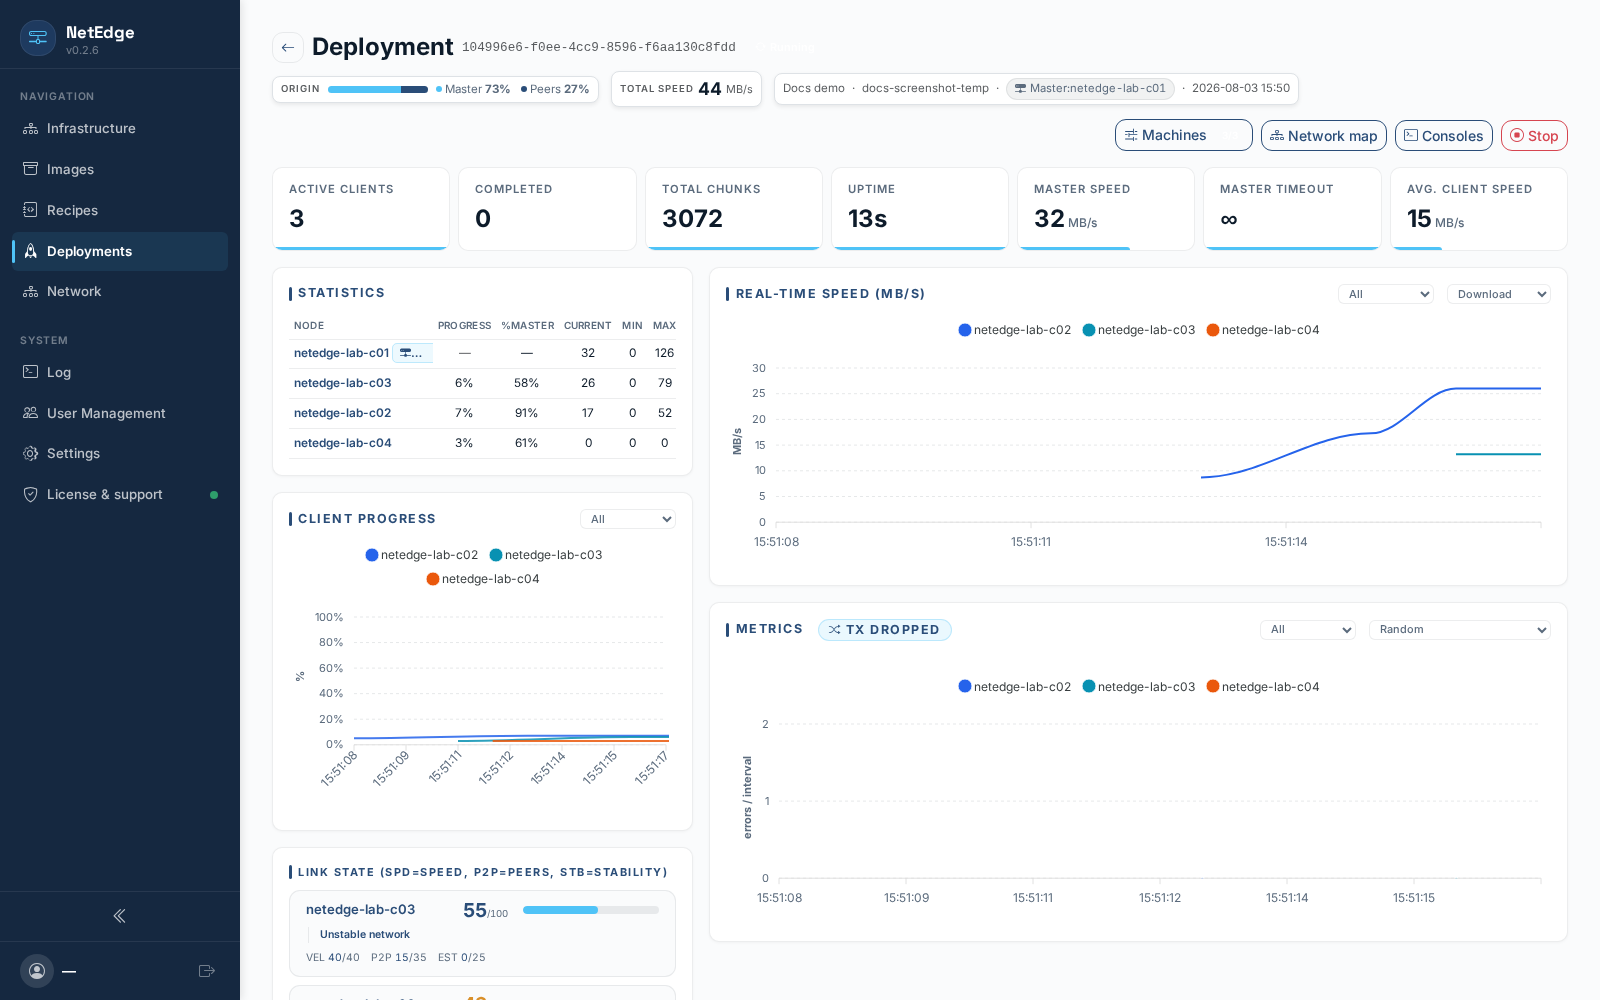1600x1000 pixels.
Task: Click the deployment ID text
Action: pyautogui.click(x=598, y=48)
